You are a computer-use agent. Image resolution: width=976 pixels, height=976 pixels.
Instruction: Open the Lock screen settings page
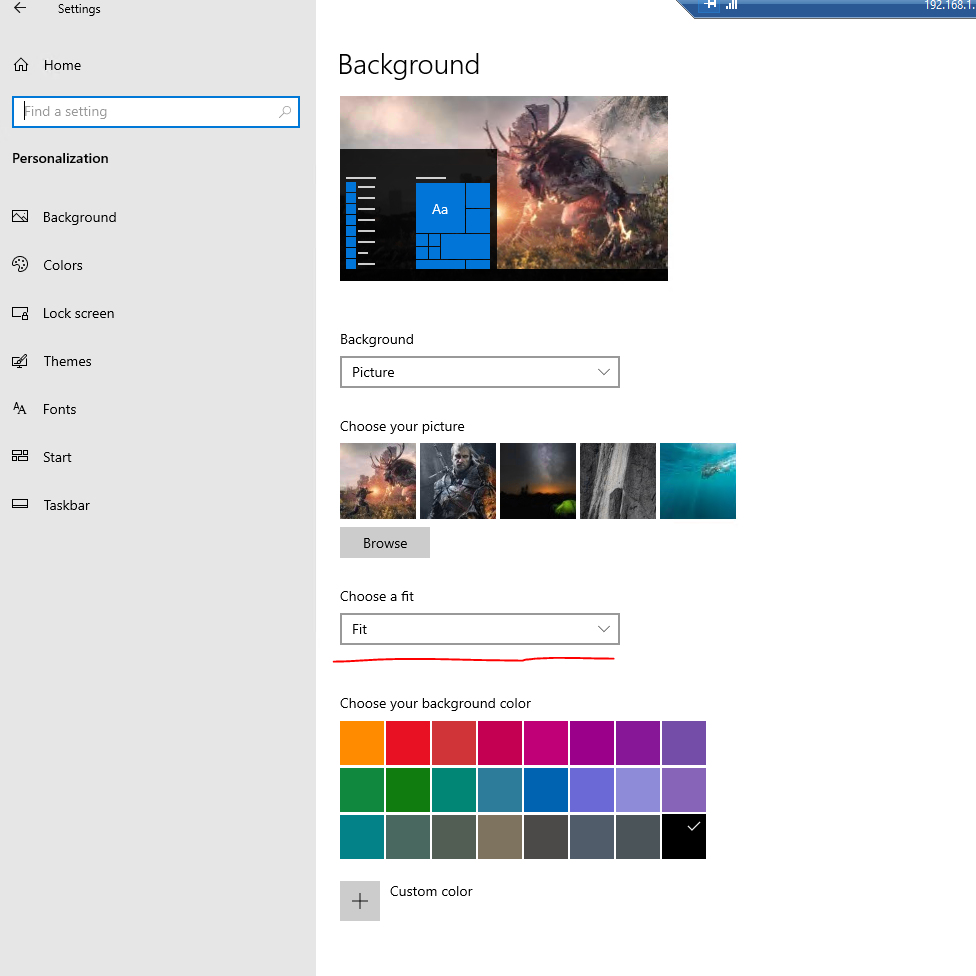point(78,313)
